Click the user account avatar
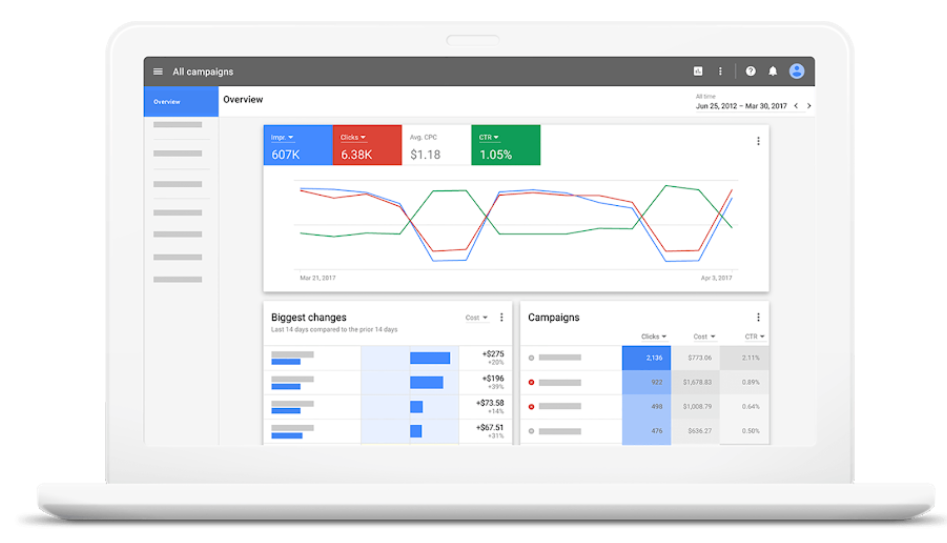947x543 pixels. (797, 71)
